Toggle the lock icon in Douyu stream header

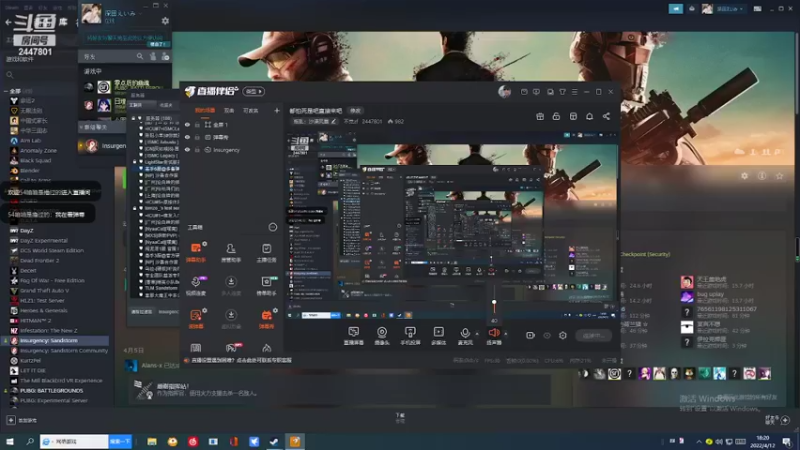pos(556,116)
